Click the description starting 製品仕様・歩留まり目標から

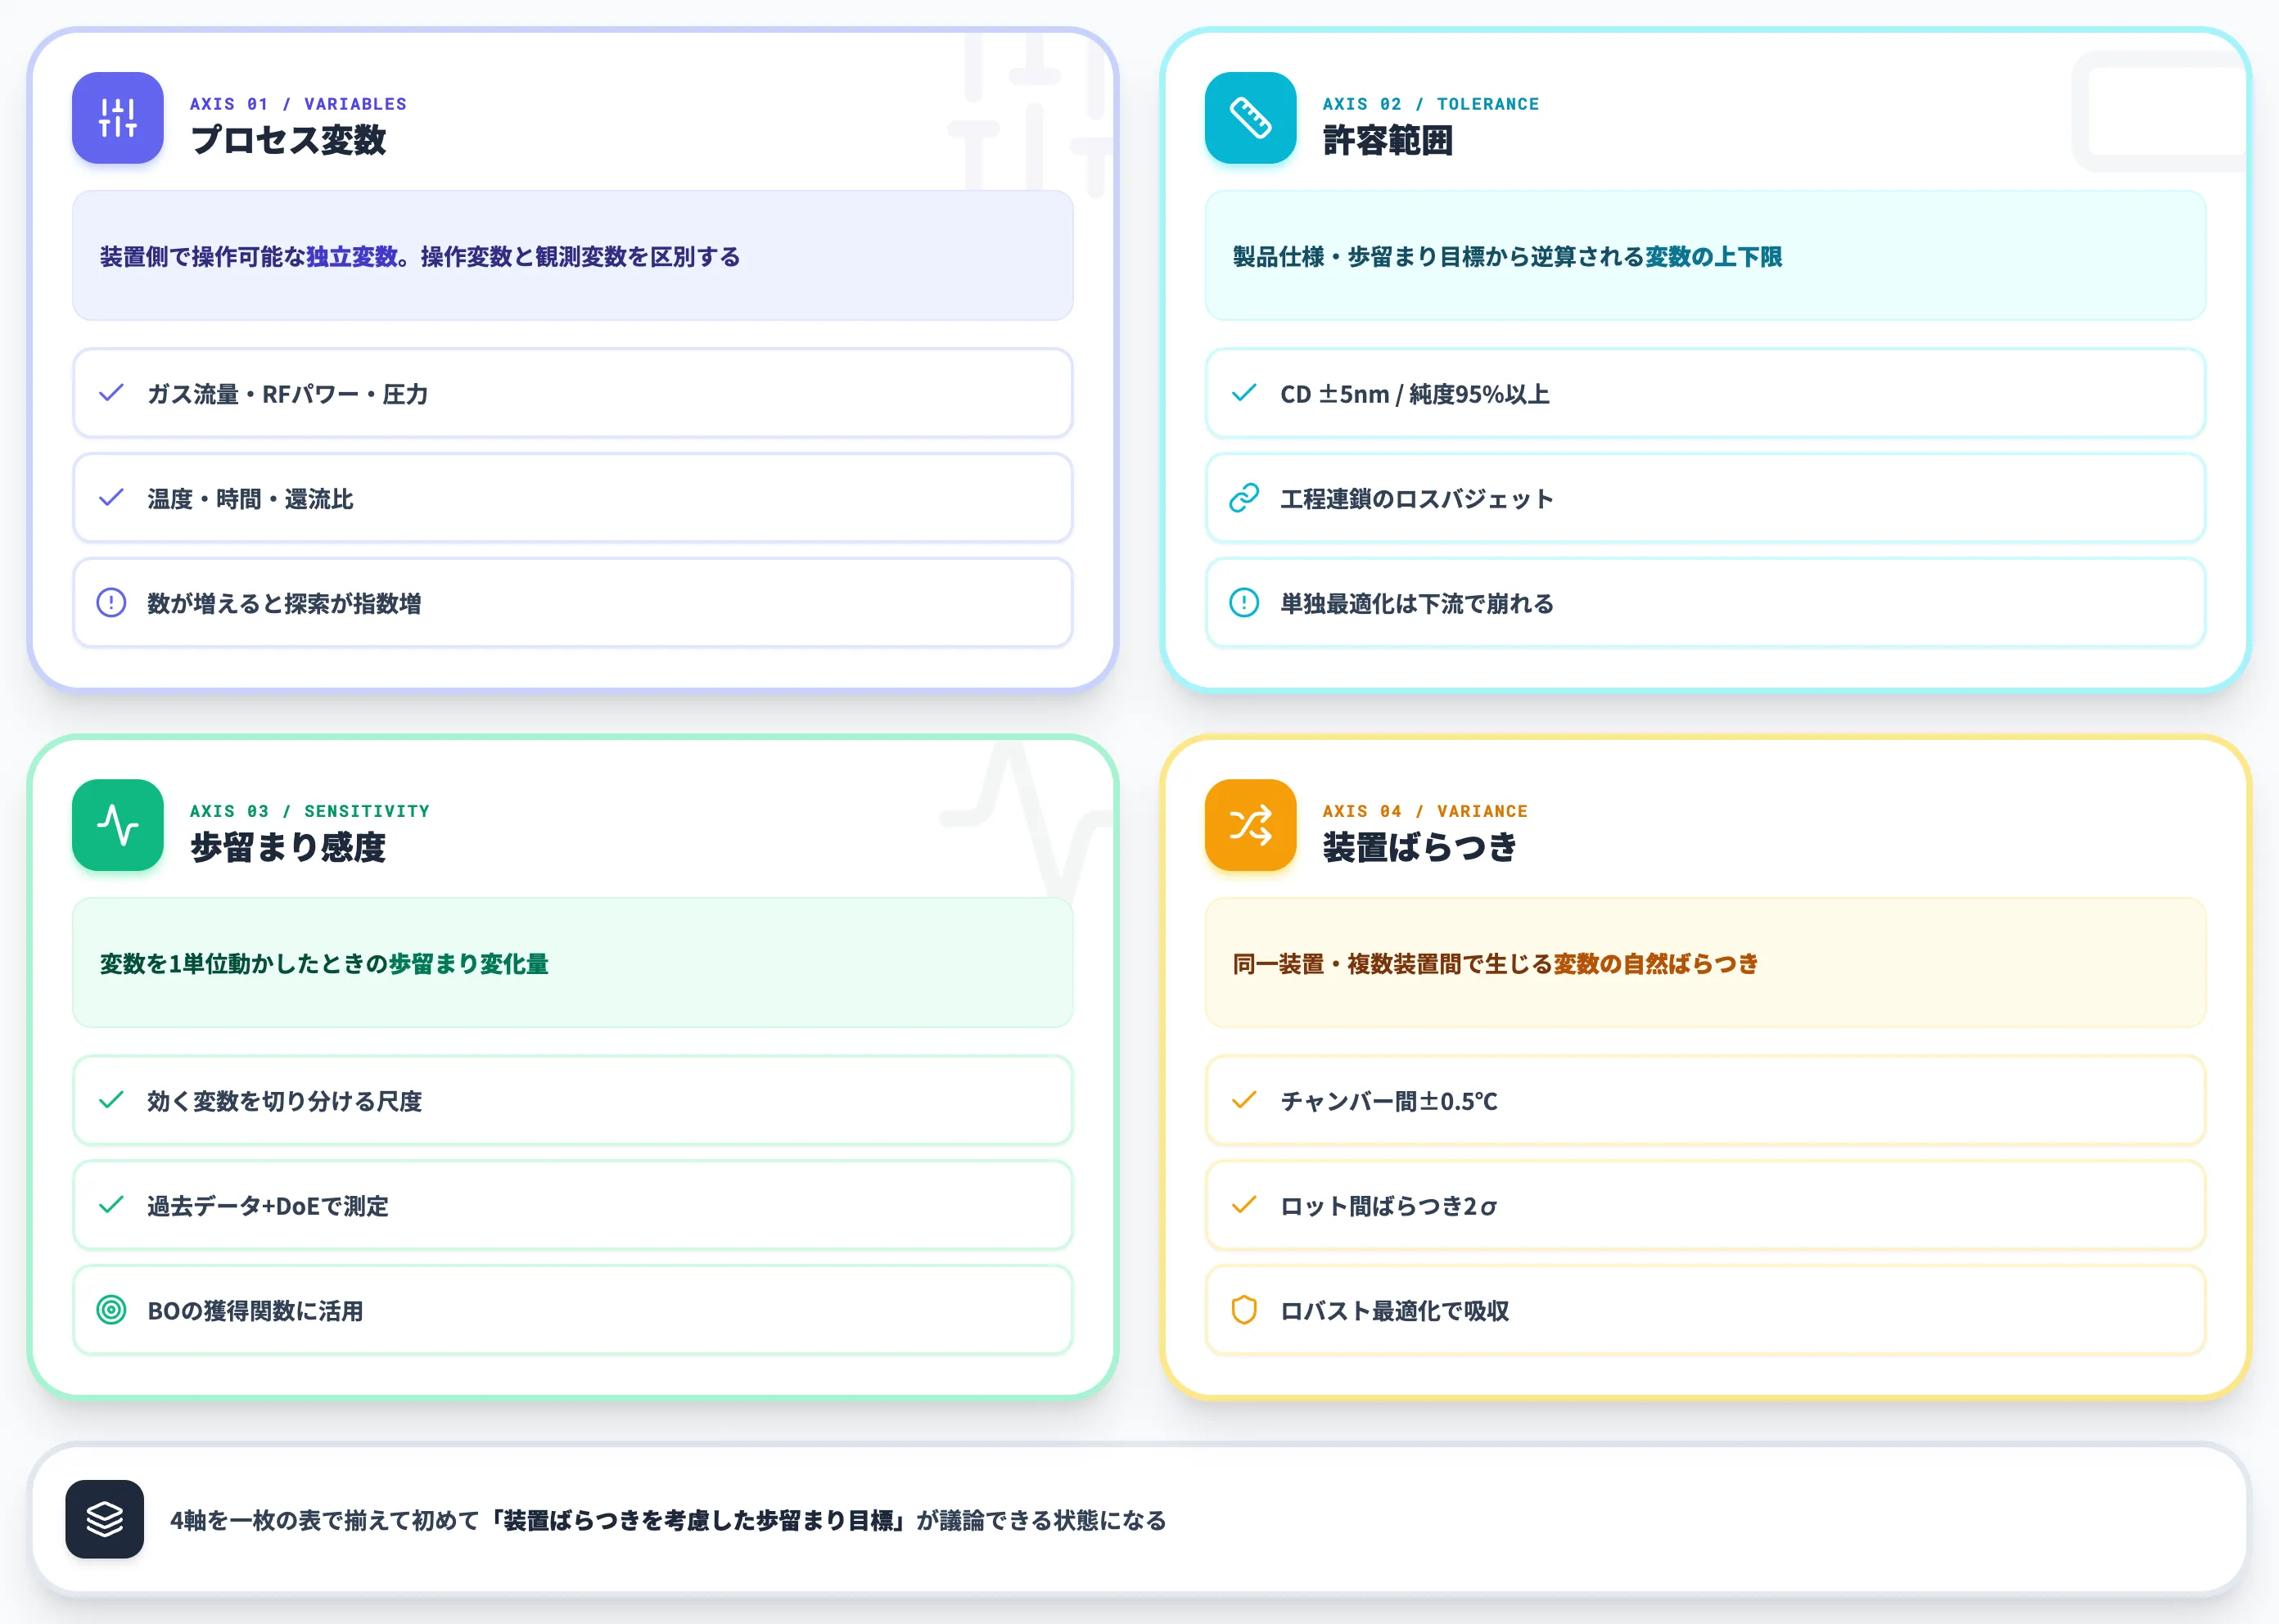pyautogui.click(x=1507, y=256)
